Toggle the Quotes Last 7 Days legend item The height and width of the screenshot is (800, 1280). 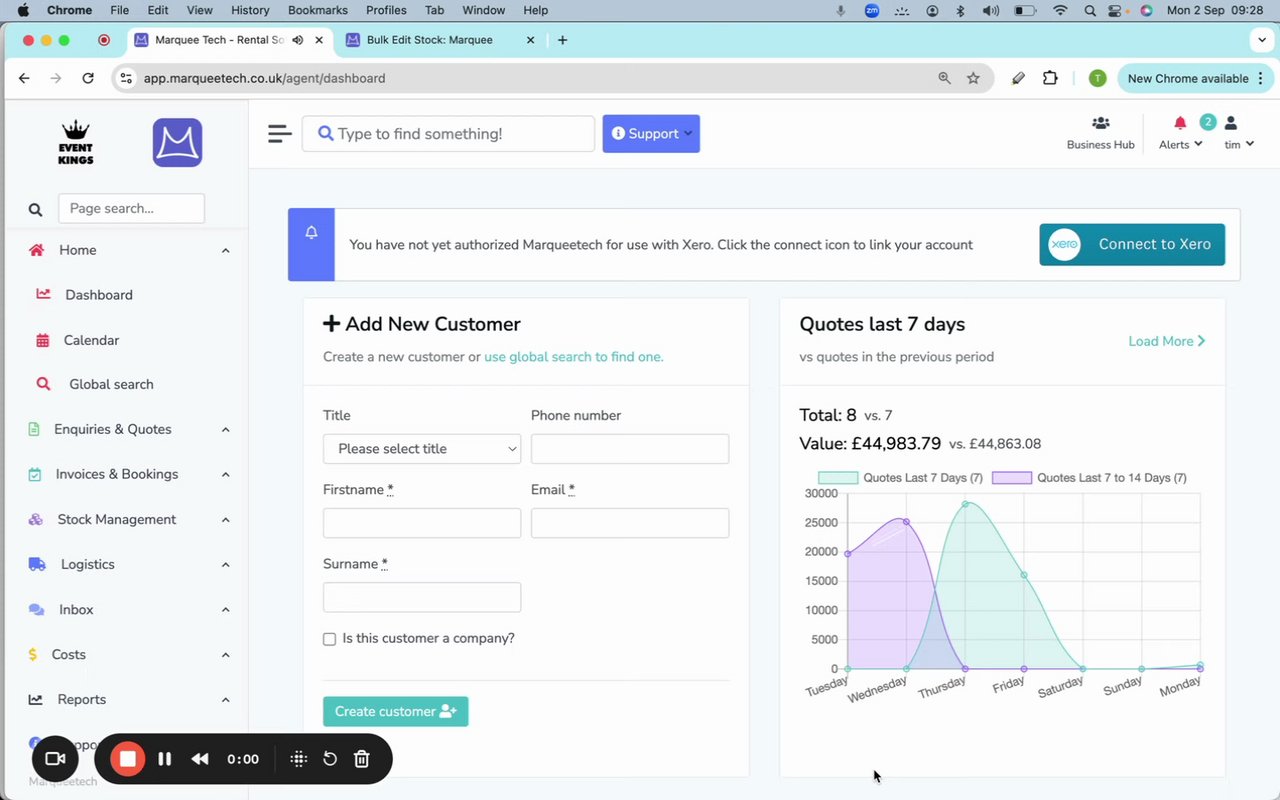[900, 478]
